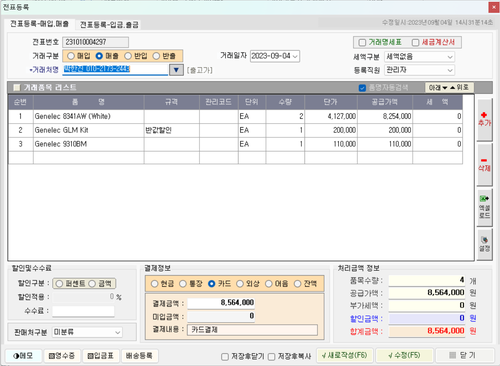
Task: Select the Genelec 9310BM row
Action: point(235,144)
